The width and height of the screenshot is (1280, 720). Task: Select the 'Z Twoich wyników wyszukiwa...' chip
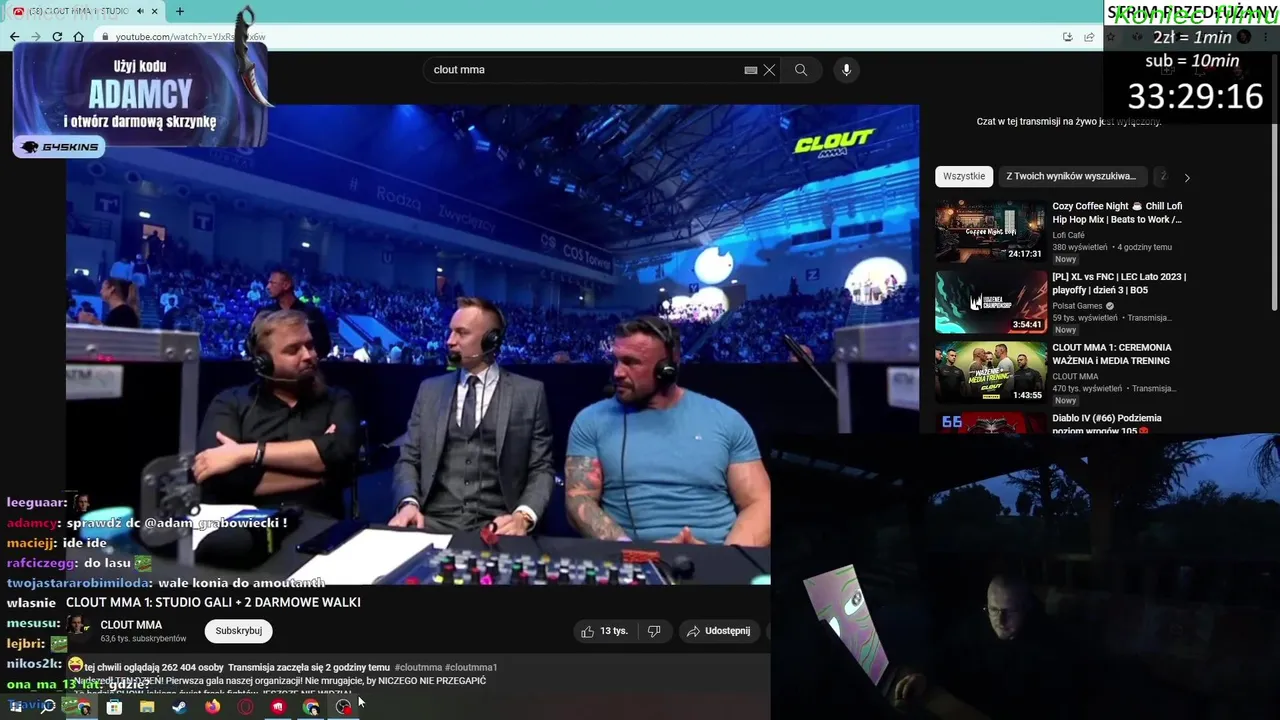[1071, 176]
